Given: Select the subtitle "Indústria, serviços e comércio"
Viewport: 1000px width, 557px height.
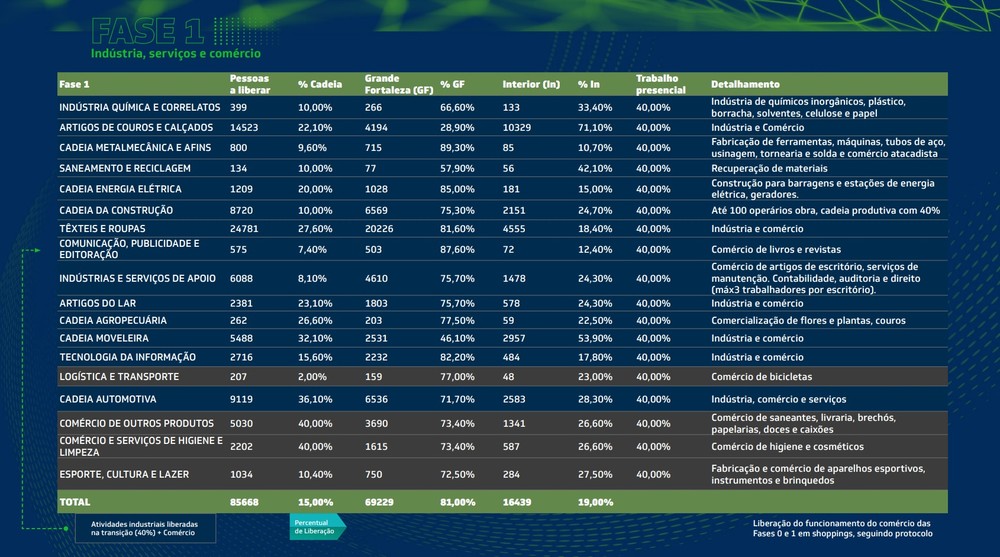Looking at the screenshot, I should point(175,54).
